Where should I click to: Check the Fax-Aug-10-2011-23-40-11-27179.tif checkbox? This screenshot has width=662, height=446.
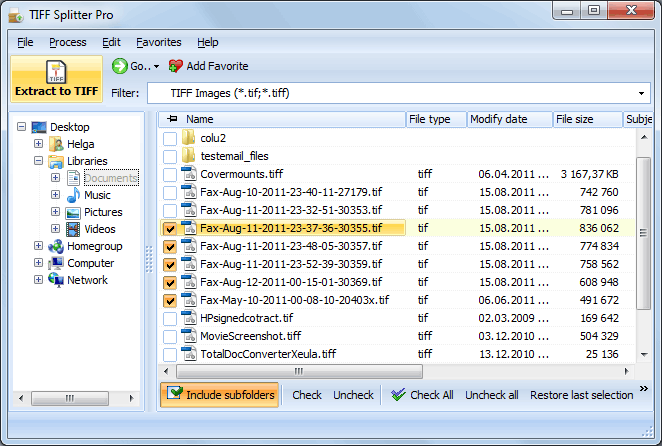pos(170,193)
